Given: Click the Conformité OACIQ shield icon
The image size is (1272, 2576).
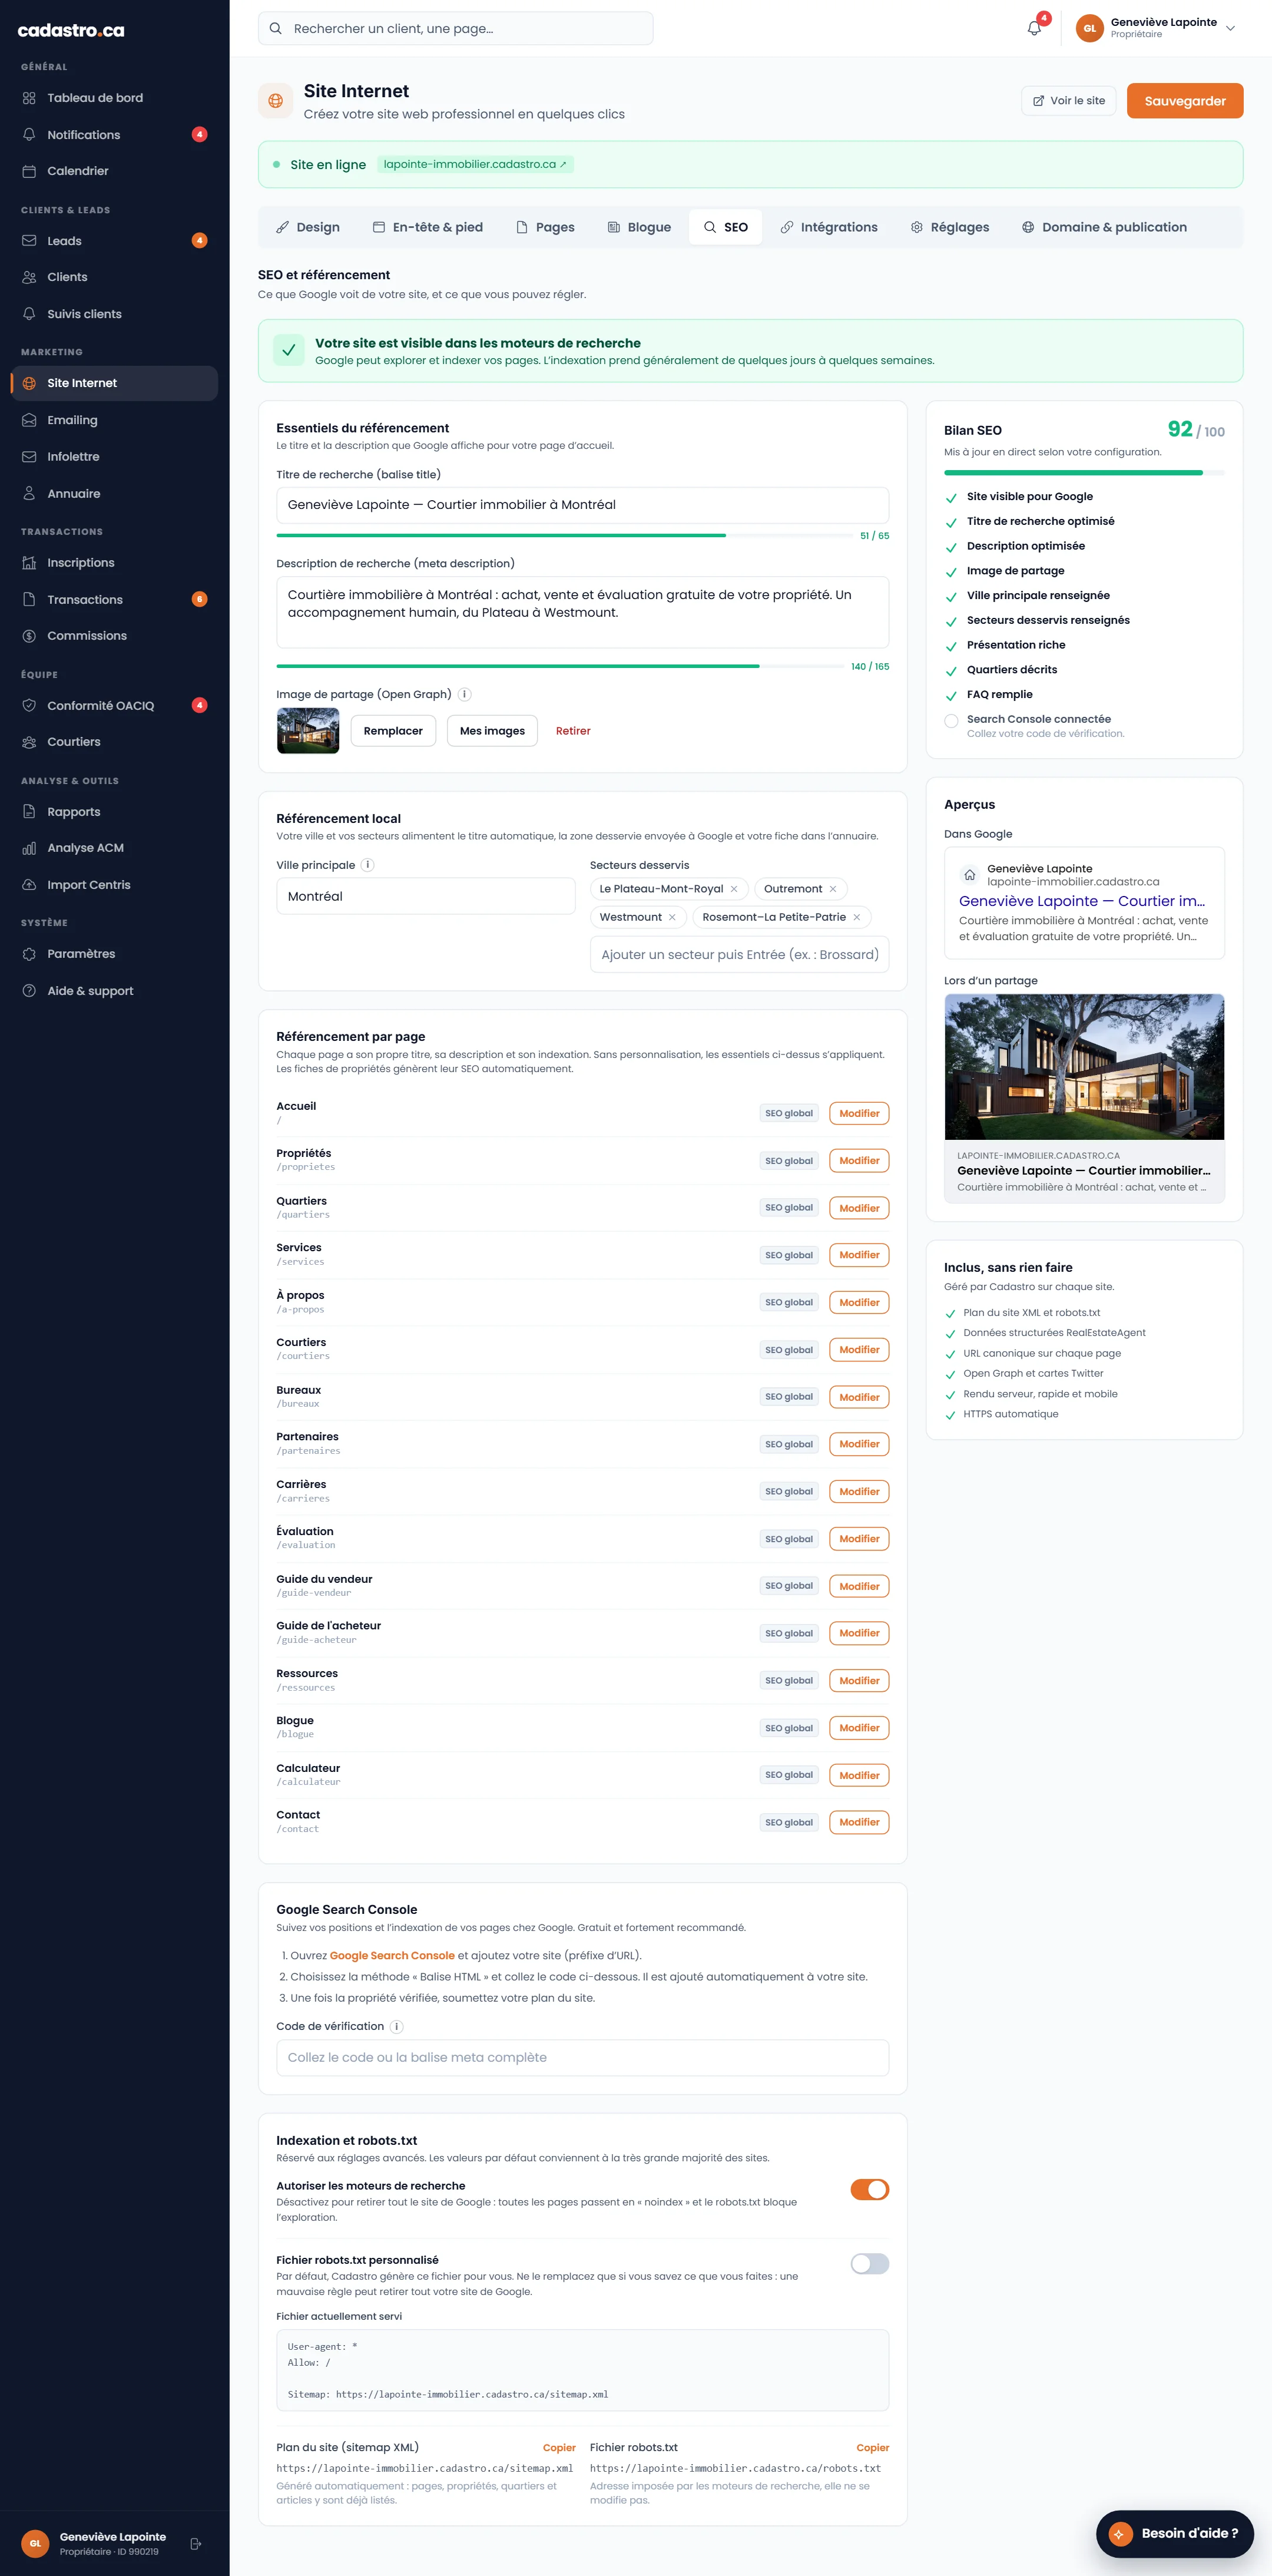Looking at the screenshot, I should pyautogui.click(x=29, y=706).
